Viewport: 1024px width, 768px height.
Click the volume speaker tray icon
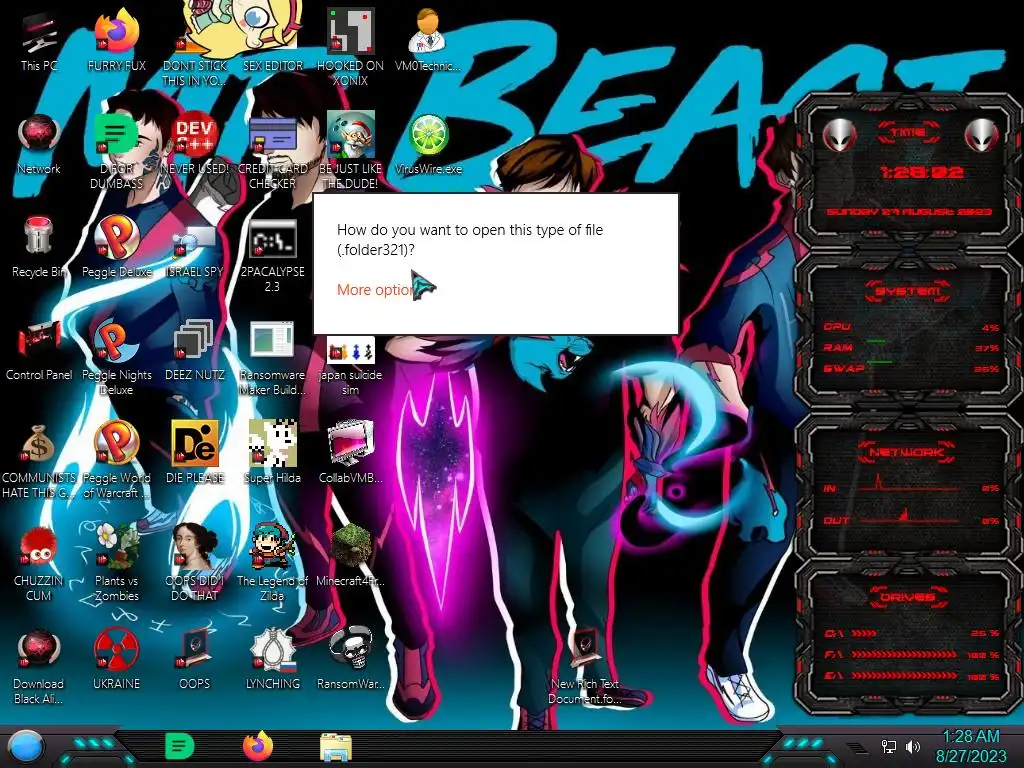(x=912, y=746)
